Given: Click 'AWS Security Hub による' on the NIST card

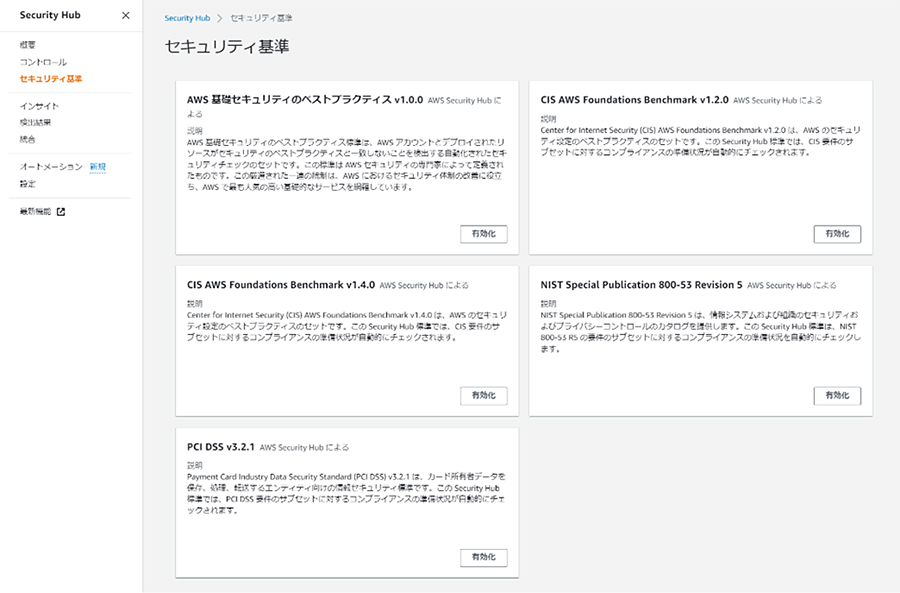Looking at the screenshot, I should [x=792, y=285].
